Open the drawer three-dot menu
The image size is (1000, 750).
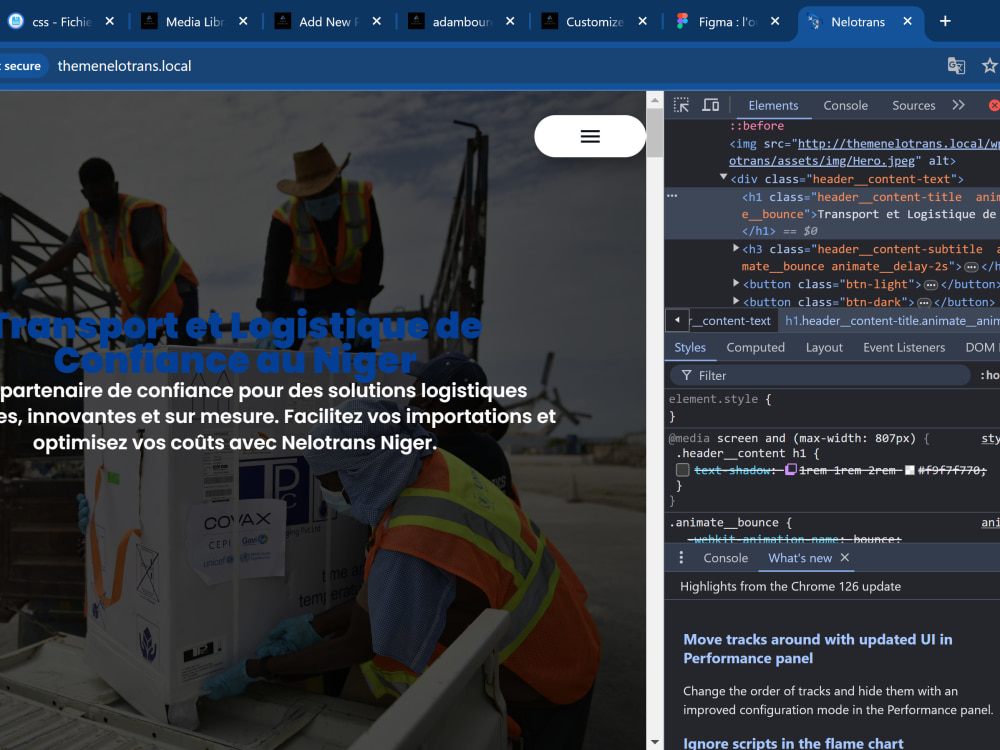(x=681, y=557)
